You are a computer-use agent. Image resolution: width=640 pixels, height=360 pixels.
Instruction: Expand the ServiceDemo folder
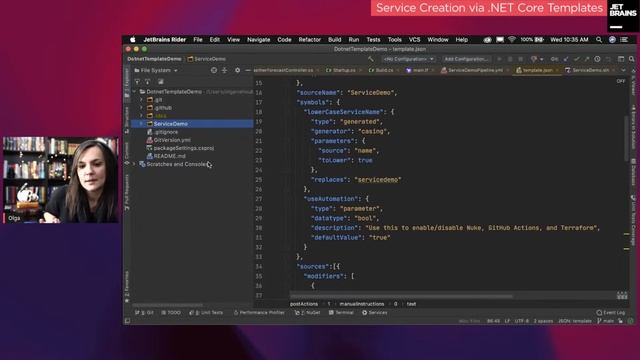click(141, 124)
